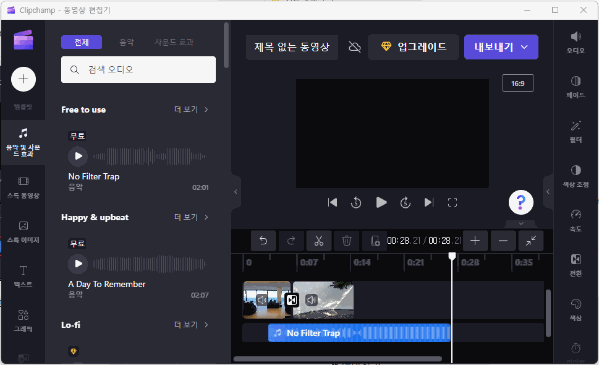Click the 업그레이드 button

tap(413, 47)
